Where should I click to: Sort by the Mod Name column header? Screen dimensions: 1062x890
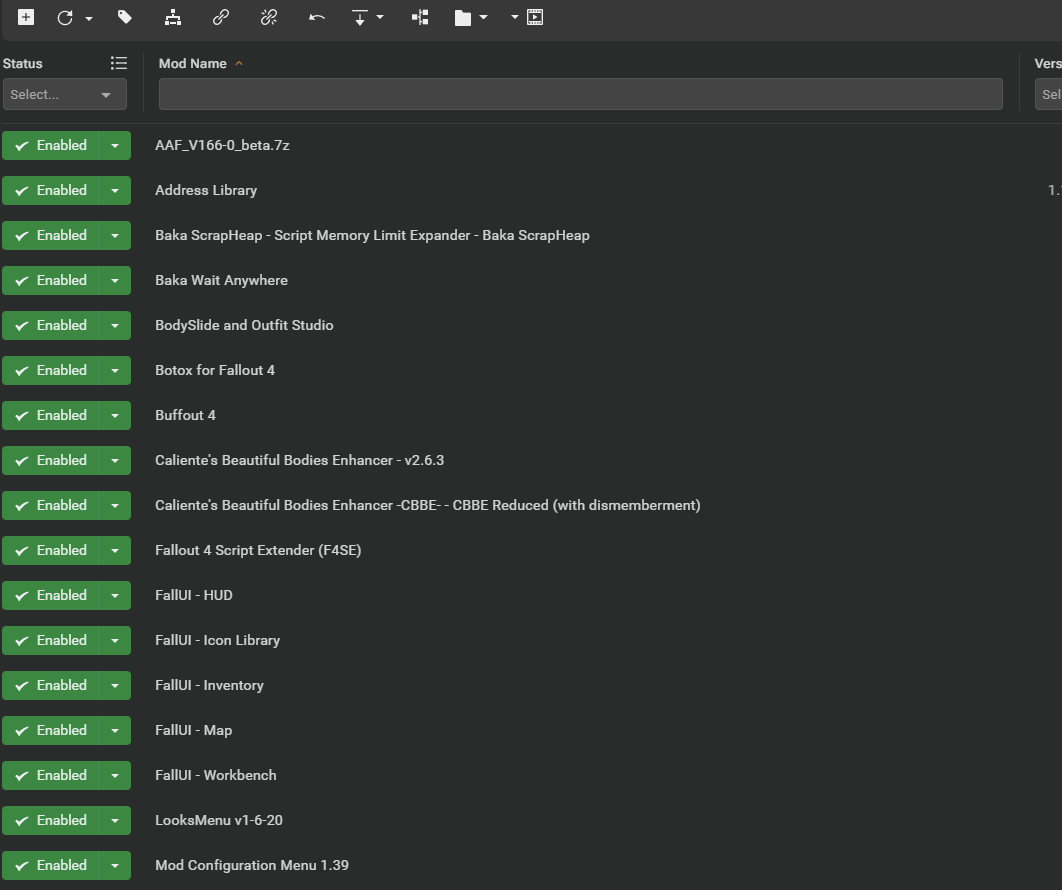(x=192, y=63)
